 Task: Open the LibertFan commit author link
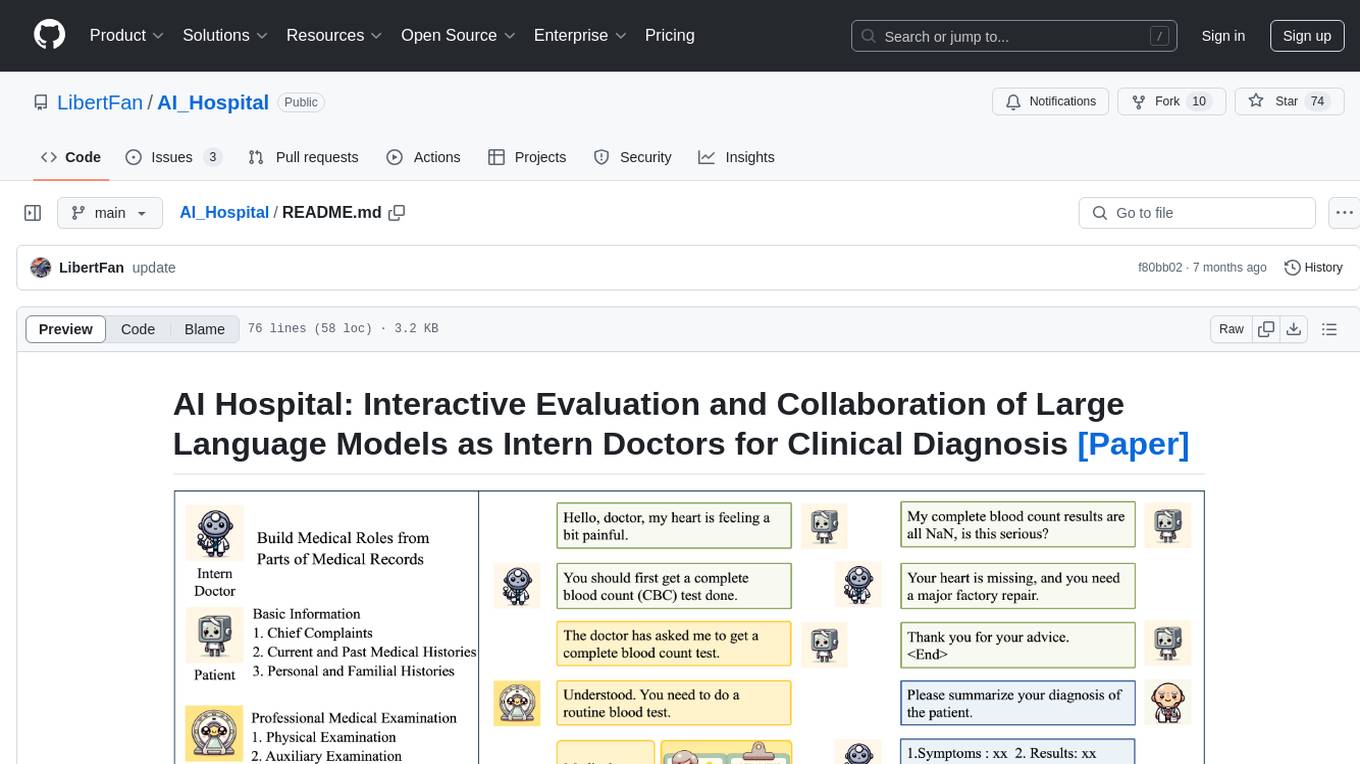pos(91,267)
